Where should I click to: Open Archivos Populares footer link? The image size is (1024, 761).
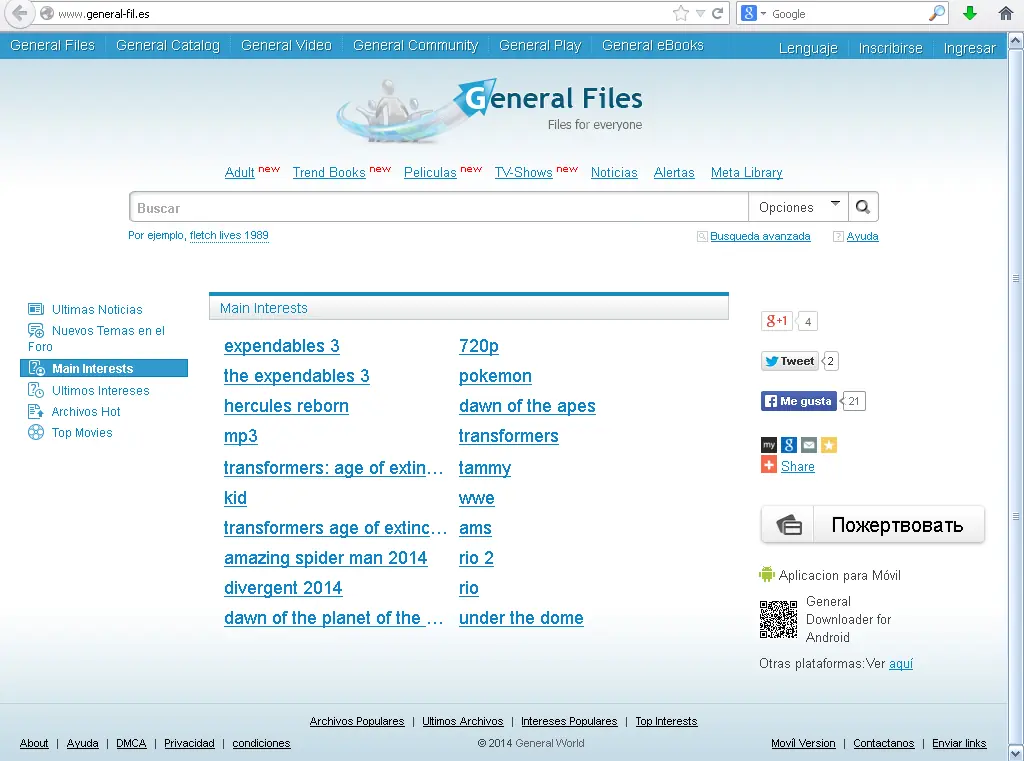(x=357, y=721)
